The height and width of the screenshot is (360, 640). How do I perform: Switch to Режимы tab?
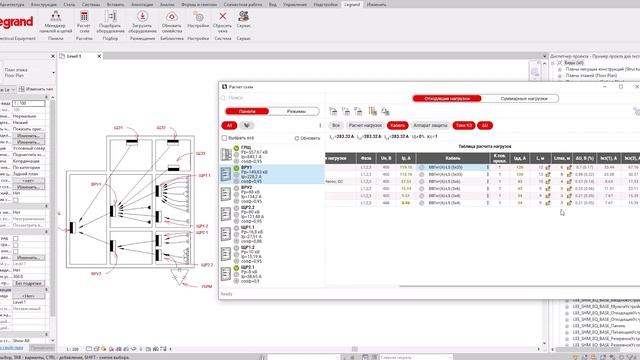click(x=296, y=111)
